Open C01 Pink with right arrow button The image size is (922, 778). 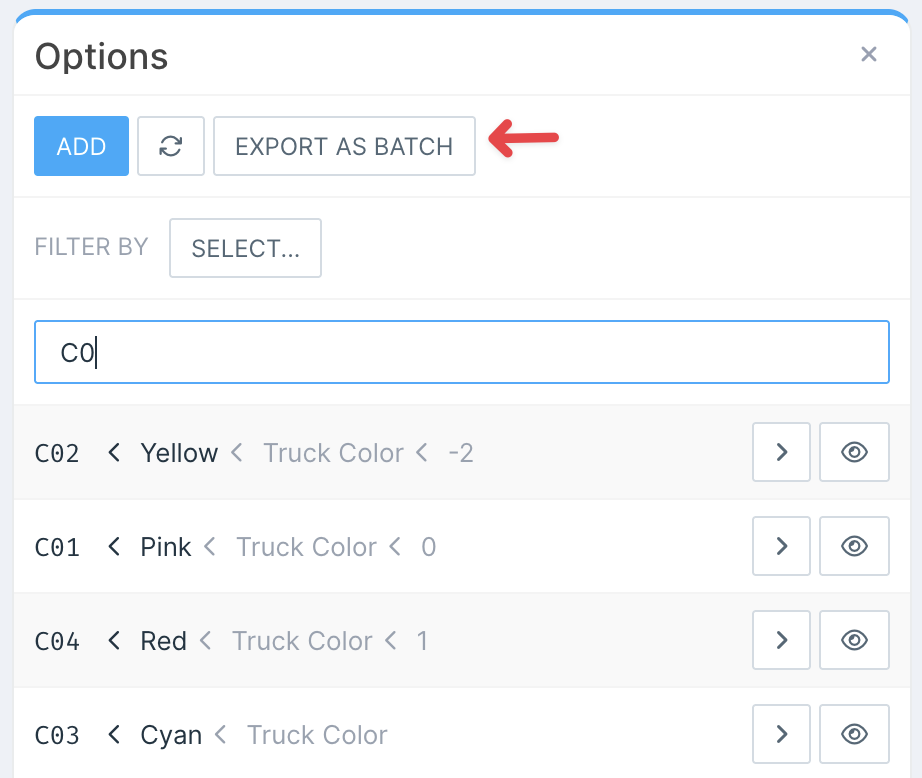pos(781,547)
